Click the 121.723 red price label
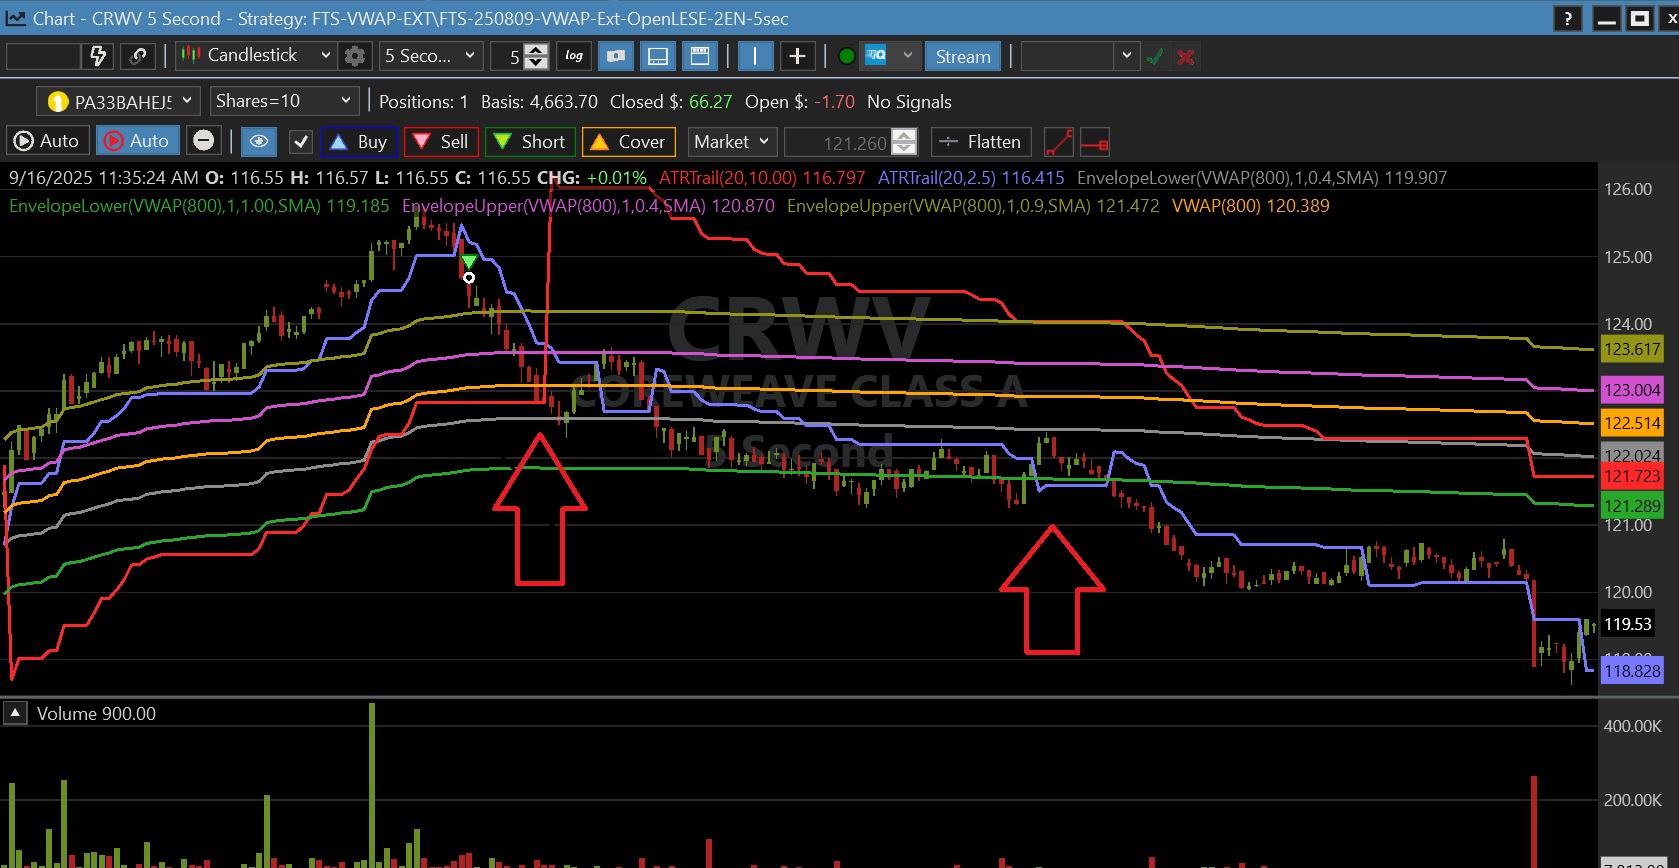This screenshot has width=1679, height=868. point(1632,476)
